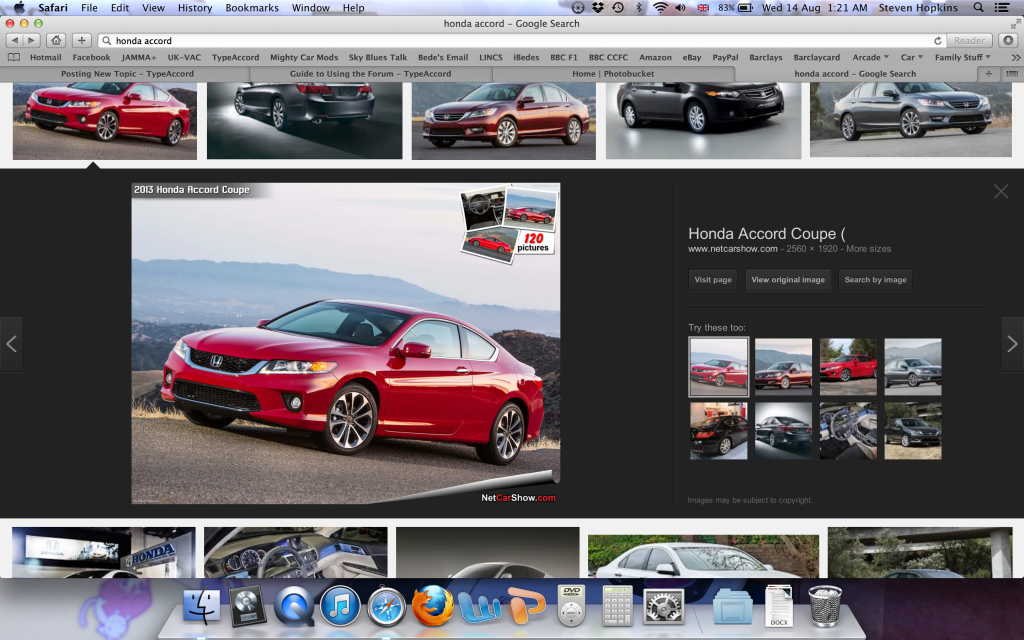
Task: Open the More sizes link
Action: coord(869,249)
